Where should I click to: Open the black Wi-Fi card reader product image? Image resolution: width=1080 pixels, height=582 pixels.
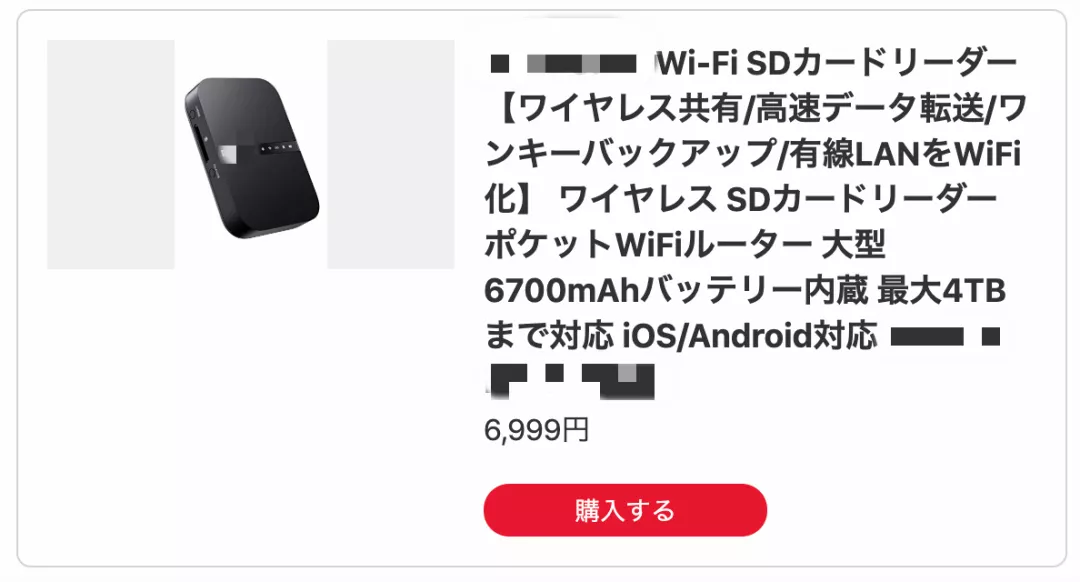[x=251, y=158]
